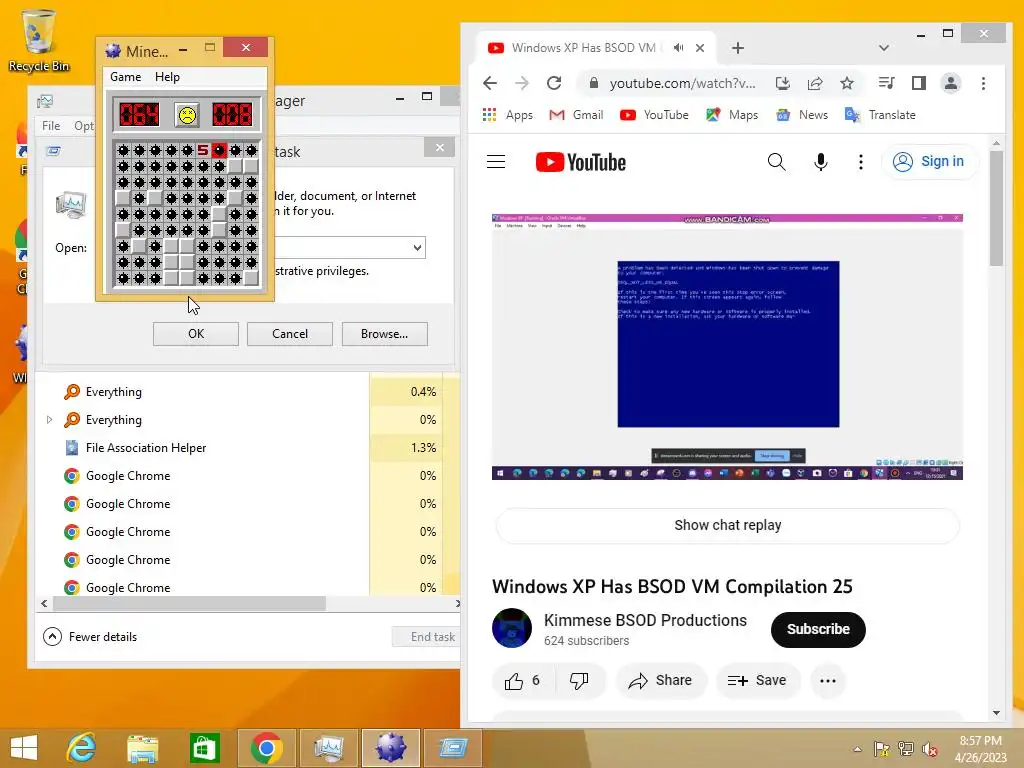The width and height of the screenshot is (1024, 768).
Task: Click the Sign in button on YouTube
Action: click(929, 161)
